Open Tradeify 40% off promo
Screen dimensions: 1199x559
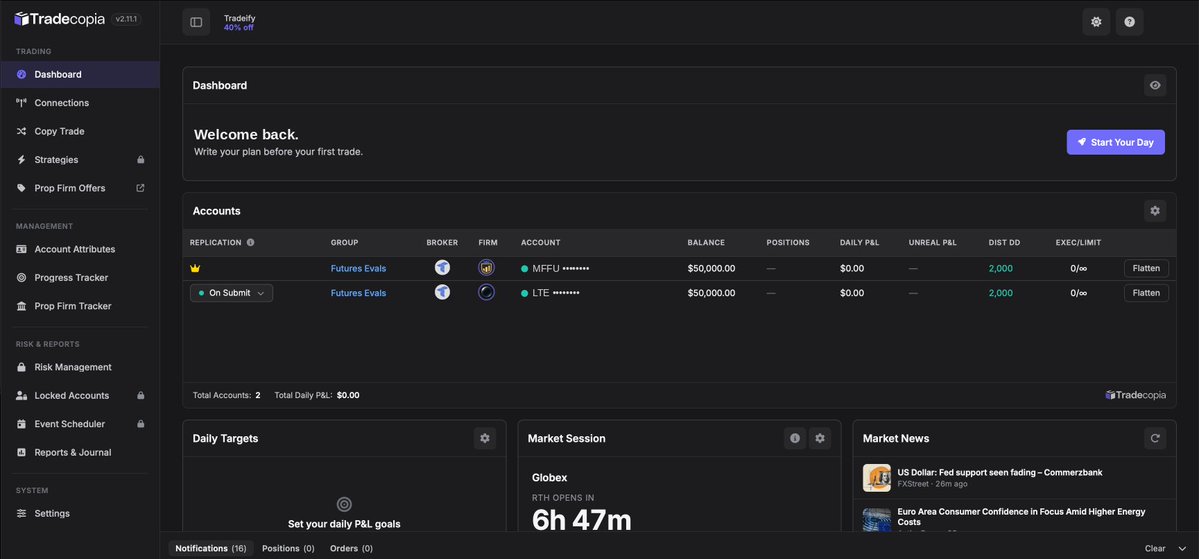pyautogui.click(x=239, y=22)
